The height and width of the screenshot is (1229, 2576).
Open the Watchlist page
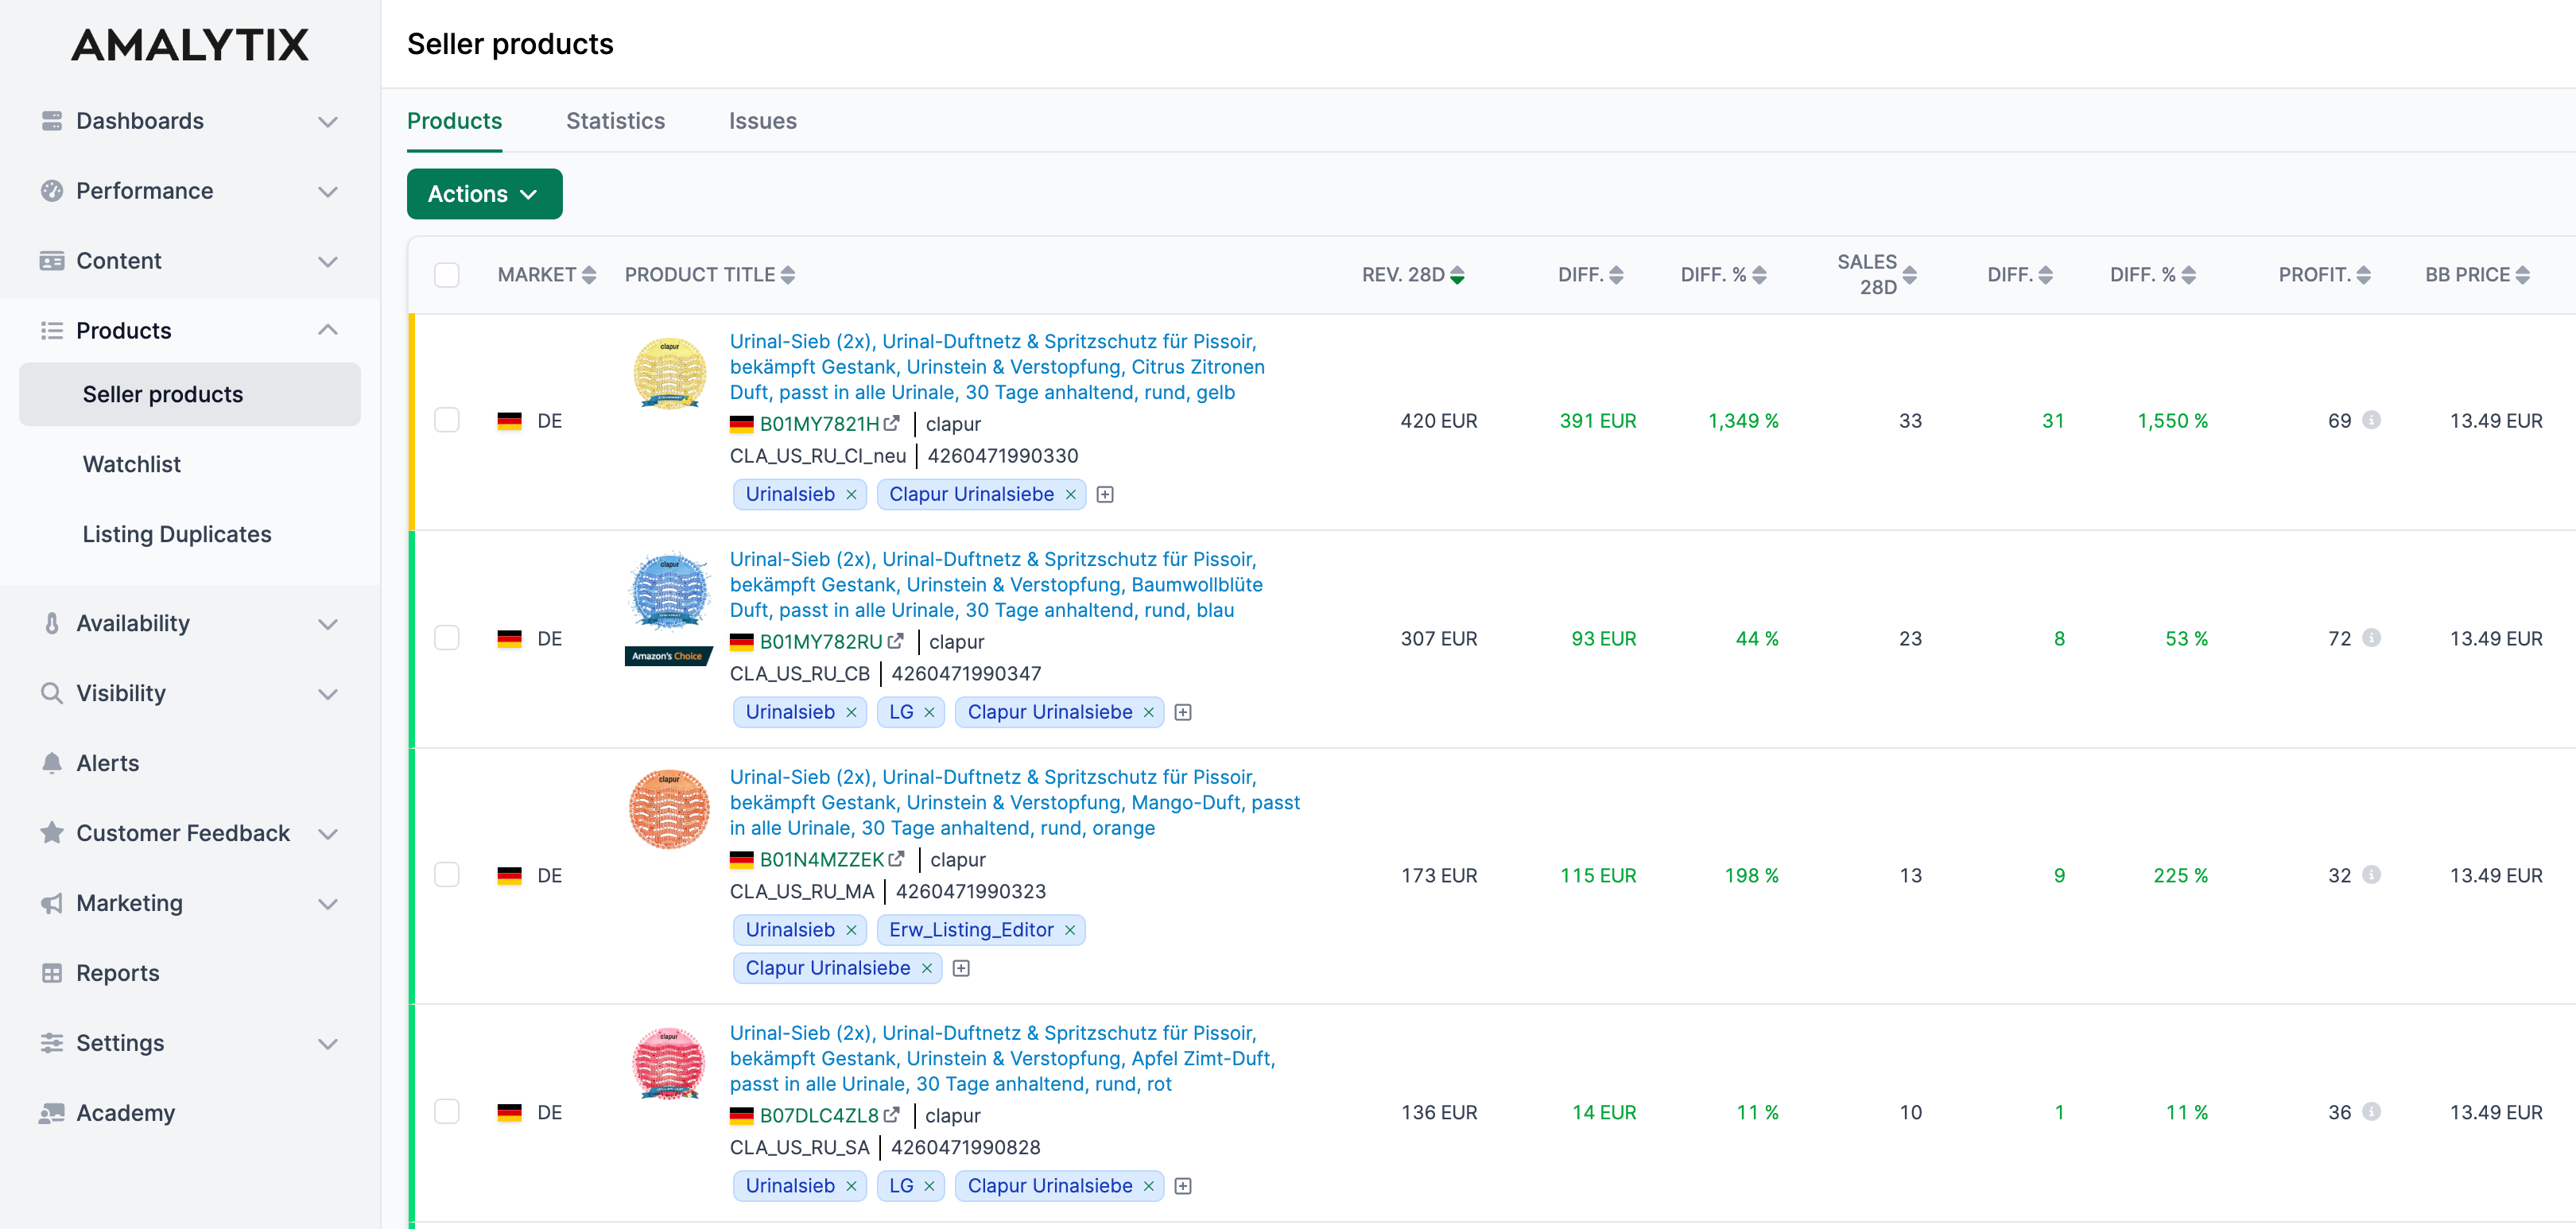click(132, 463)
